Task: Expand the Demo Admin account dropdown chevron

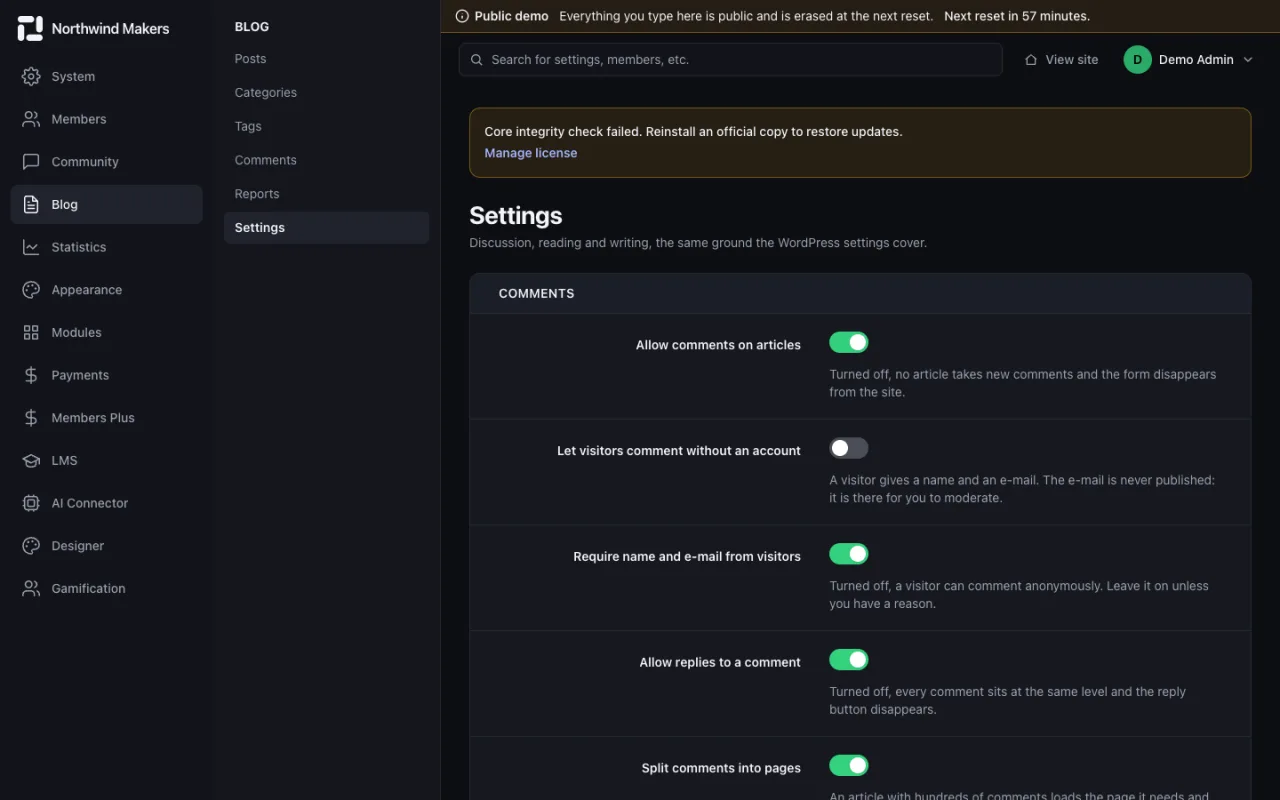Action: [x=1248, y=60]
